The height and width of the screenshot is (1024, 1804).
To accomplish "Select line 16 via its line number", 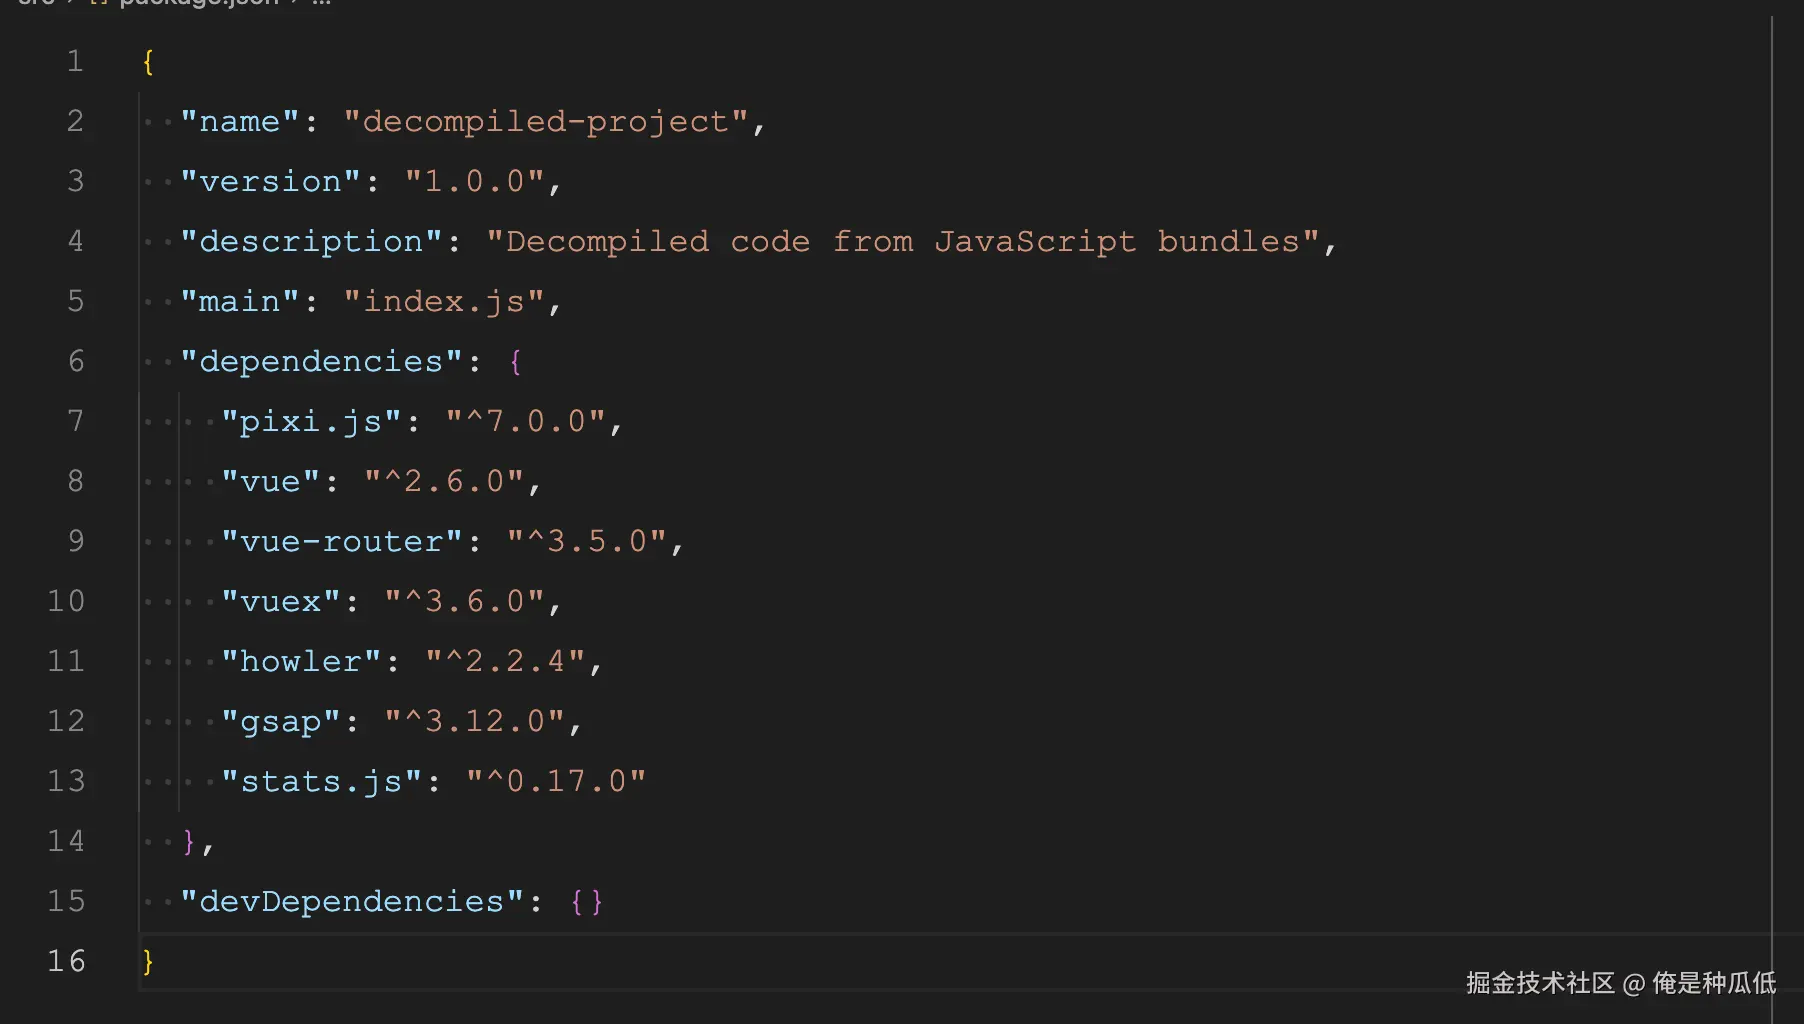I will [66, 962].
